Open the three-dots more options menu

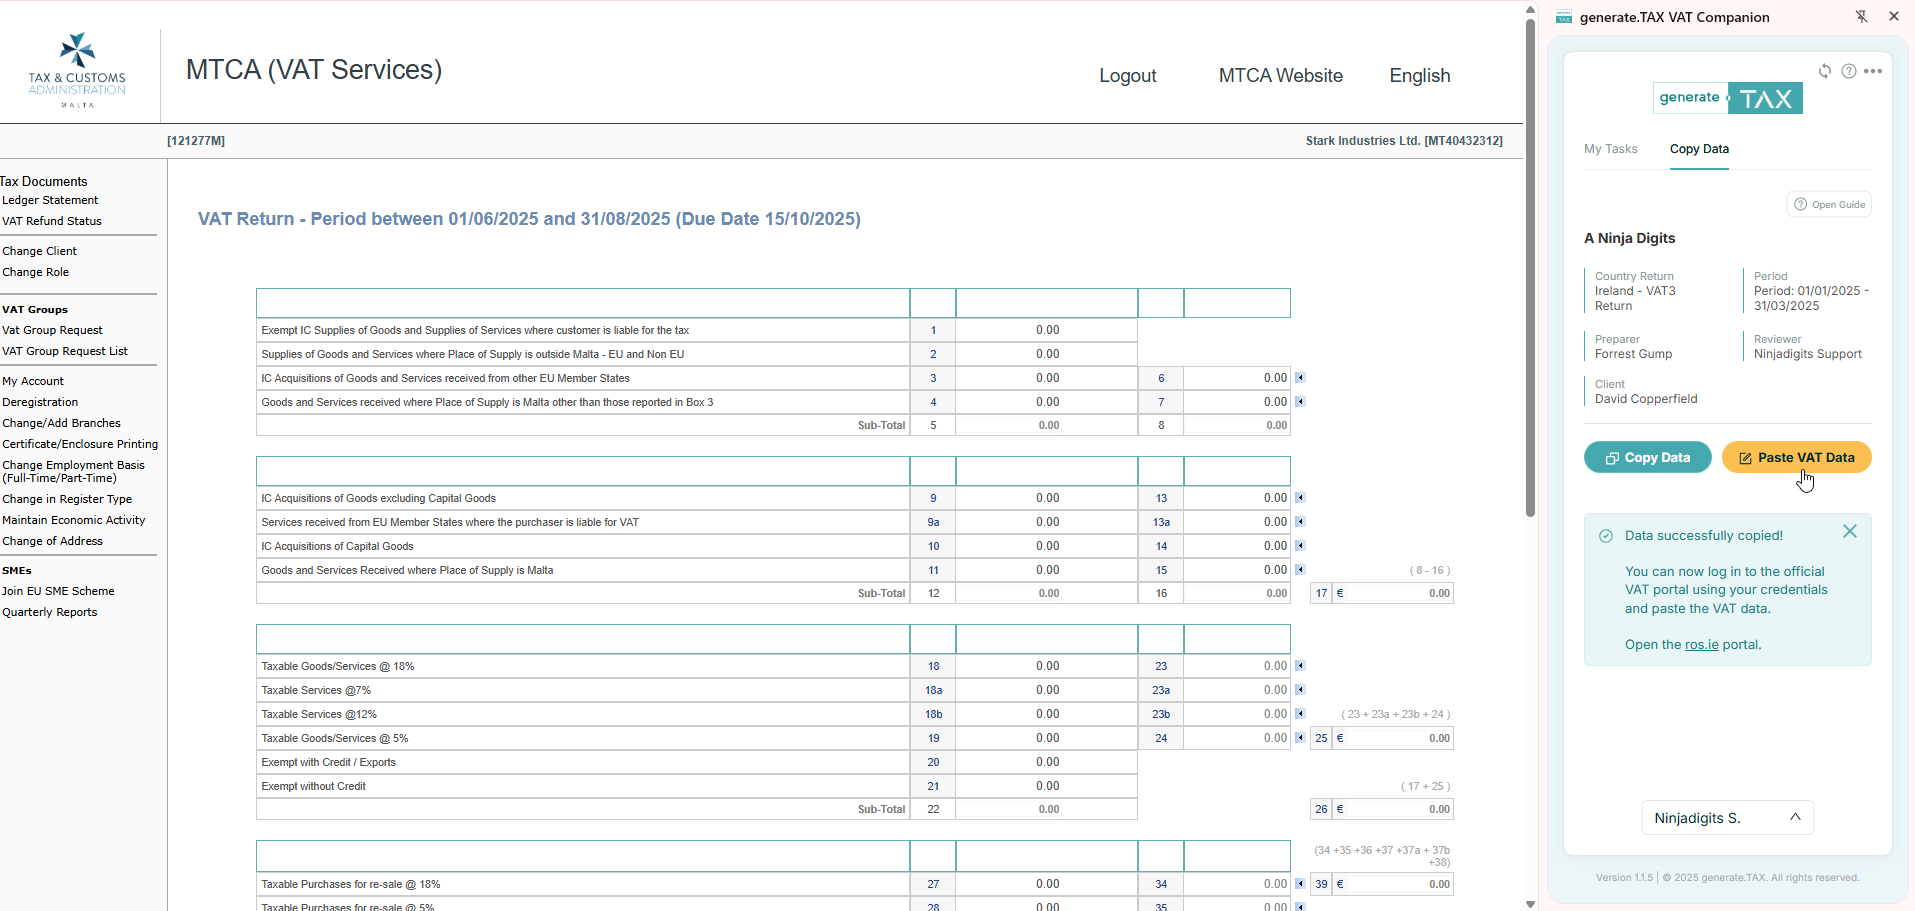pyautogui.click(x=1873, y=71)
